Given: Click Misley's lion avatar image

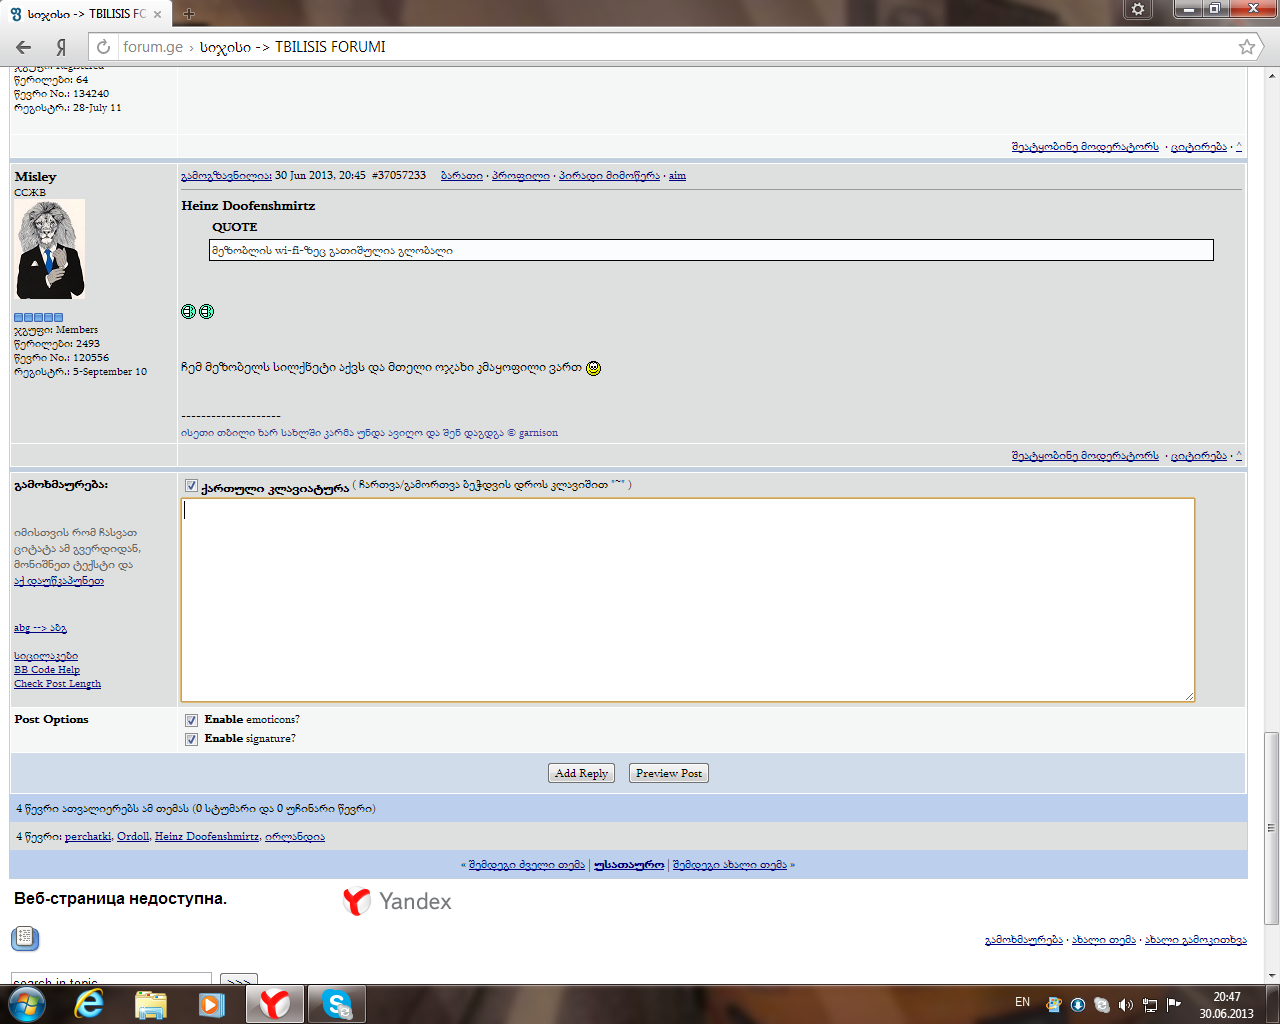Looking at the screenshot, I should pyautogui.click(x=50, y=249).
